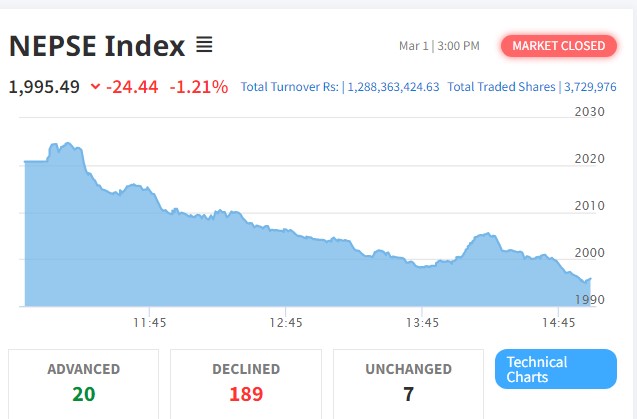Click the red down-arrow change indicator
Screen dimensions: 637x419
pos(95,87)
